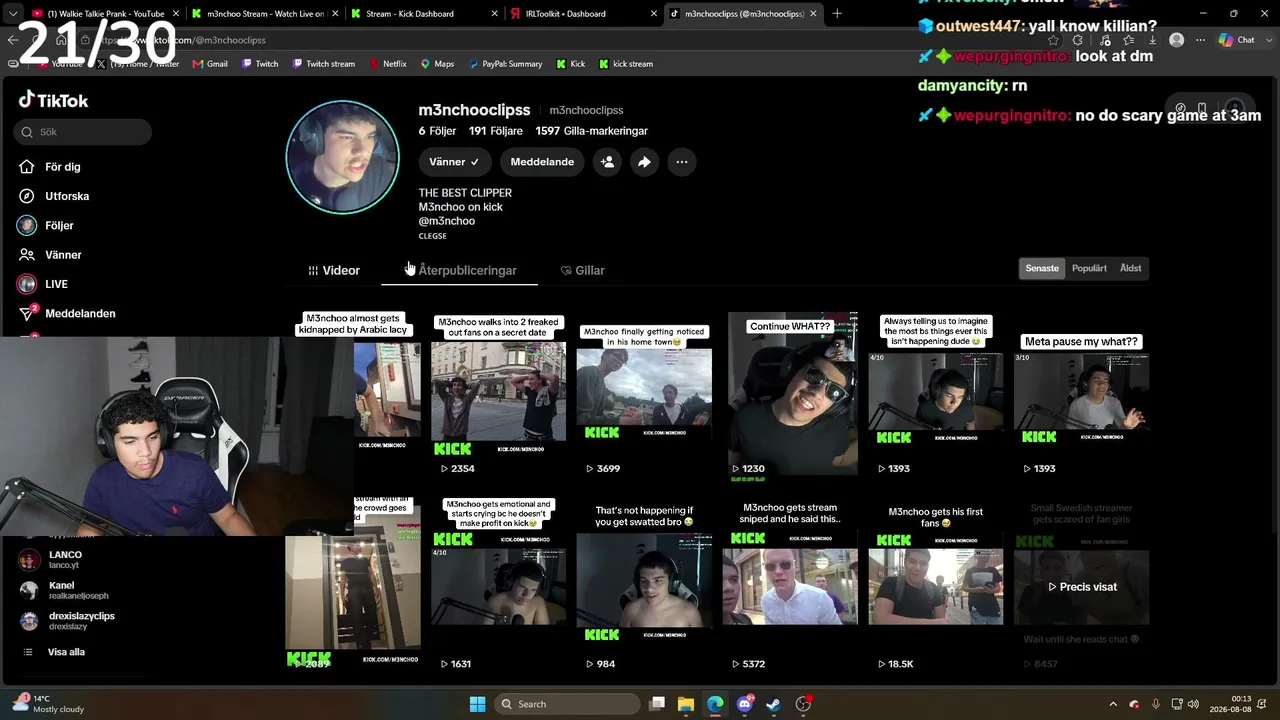Open the three-dot more options menu

682,162
